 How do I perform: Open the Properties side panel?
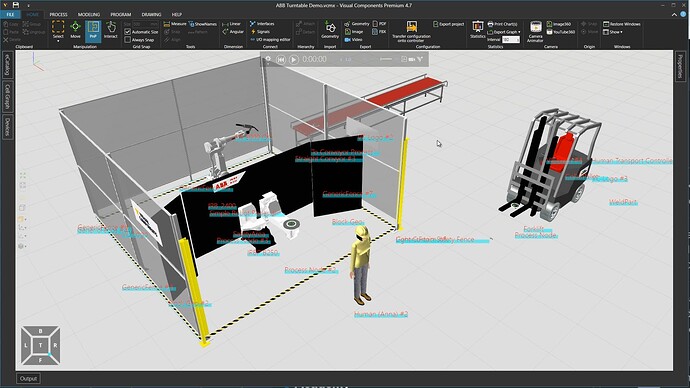680,66
